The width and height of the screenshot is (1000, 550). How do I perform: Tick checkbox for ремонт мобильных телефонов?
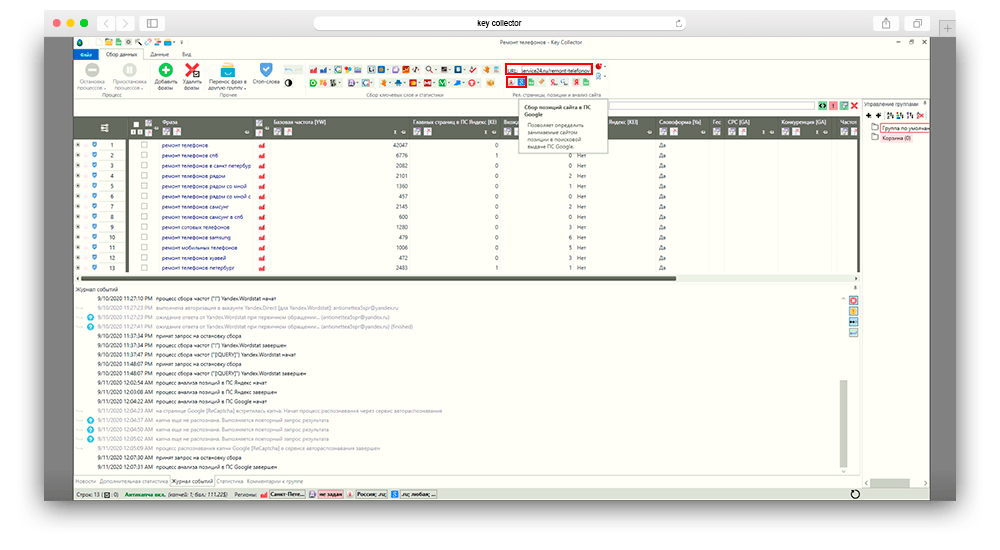coord(144,247)
